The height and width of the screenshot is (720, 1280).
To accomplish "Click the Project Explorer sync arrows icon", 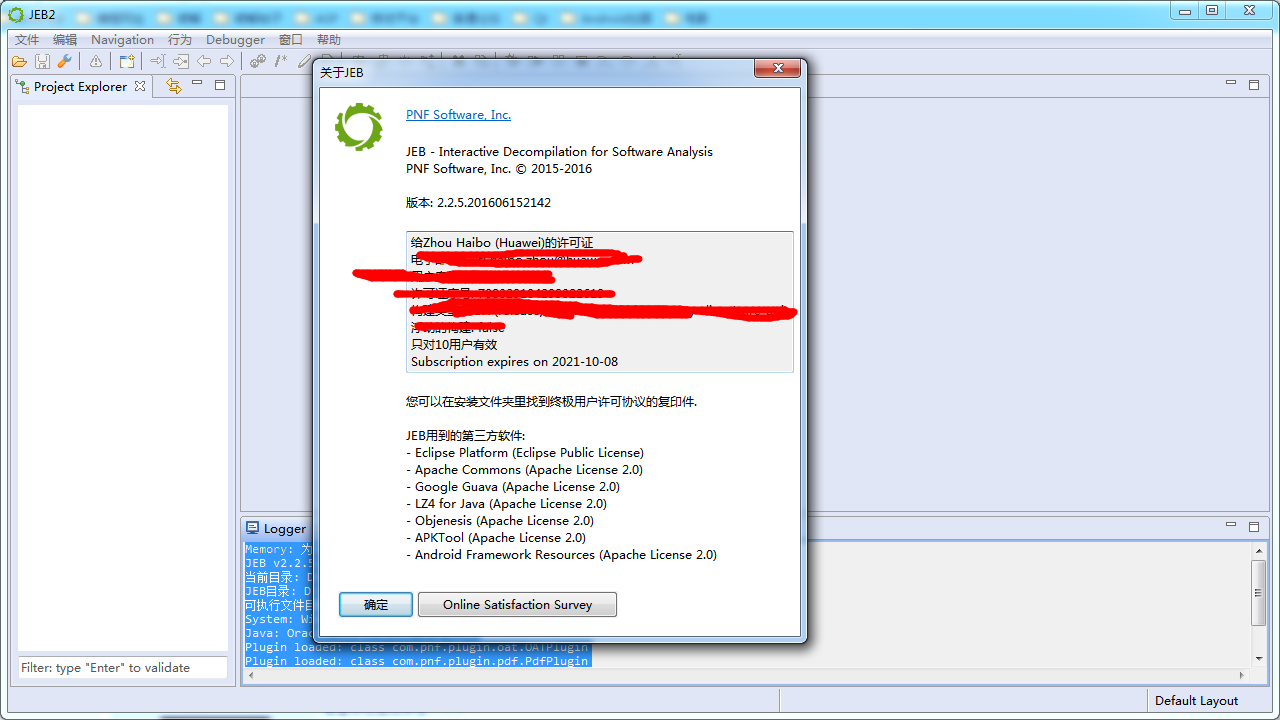I will 174,86.
